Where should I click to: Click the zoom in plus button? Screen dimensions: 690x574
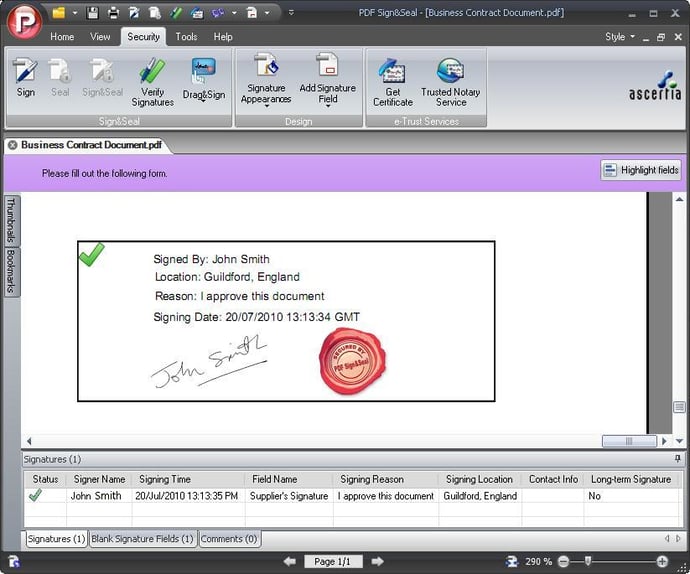(662, 561)
